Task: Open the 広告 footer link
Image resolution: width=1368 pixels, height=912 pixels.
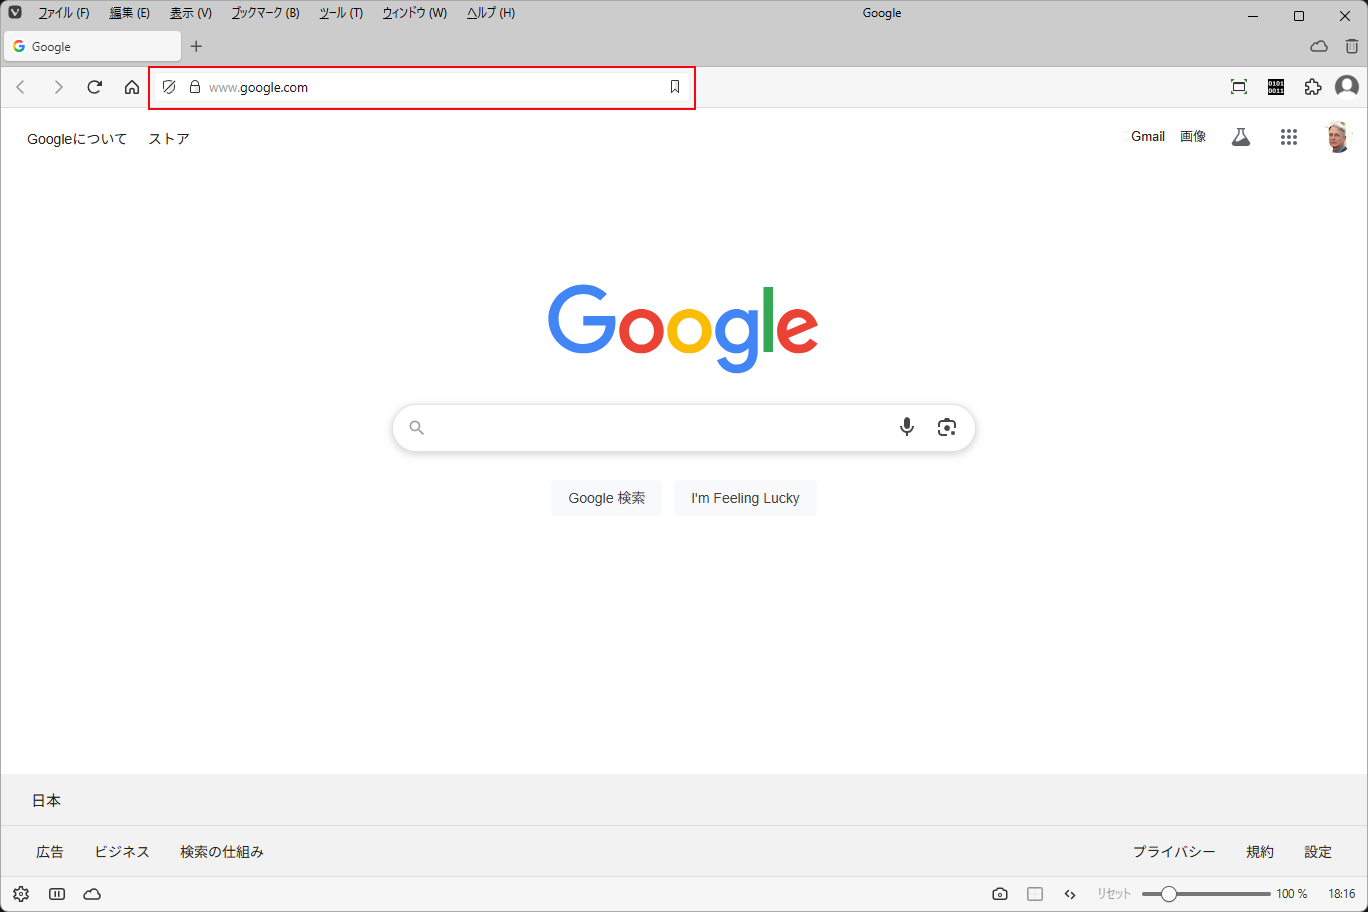Action: (50, 852)
